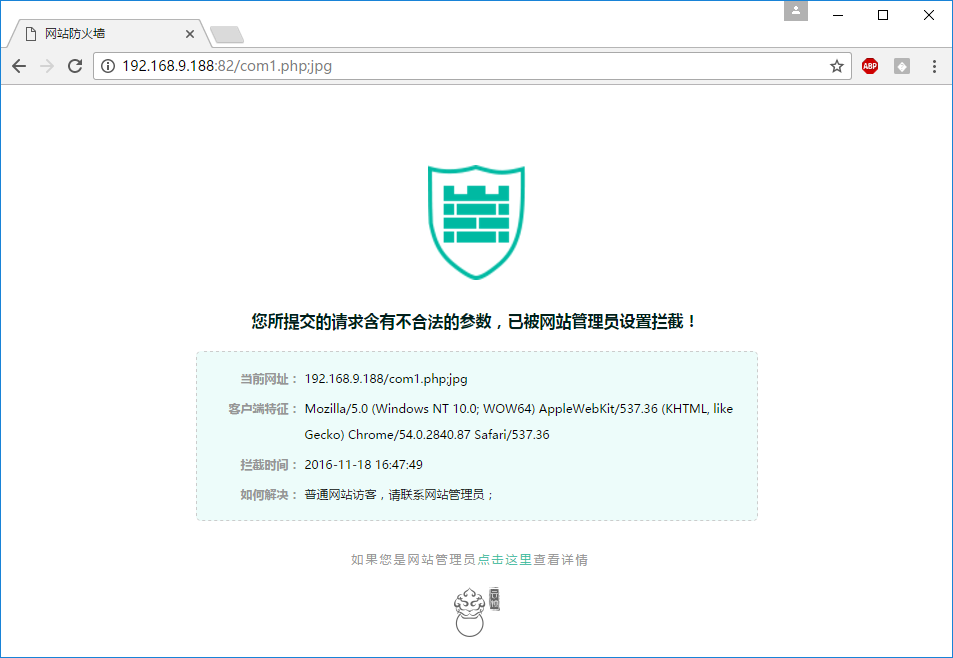Image resolution: width=953 pixels, height=658 pixels.
Task: Click the mascot logo at page bottom
Action: tap(476, 611)
